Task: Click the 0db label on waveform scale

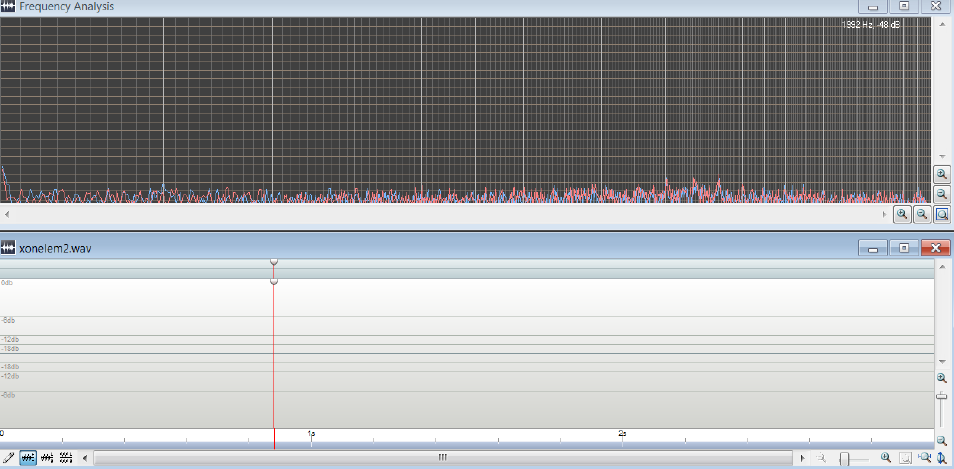Action: click(7, 283)
